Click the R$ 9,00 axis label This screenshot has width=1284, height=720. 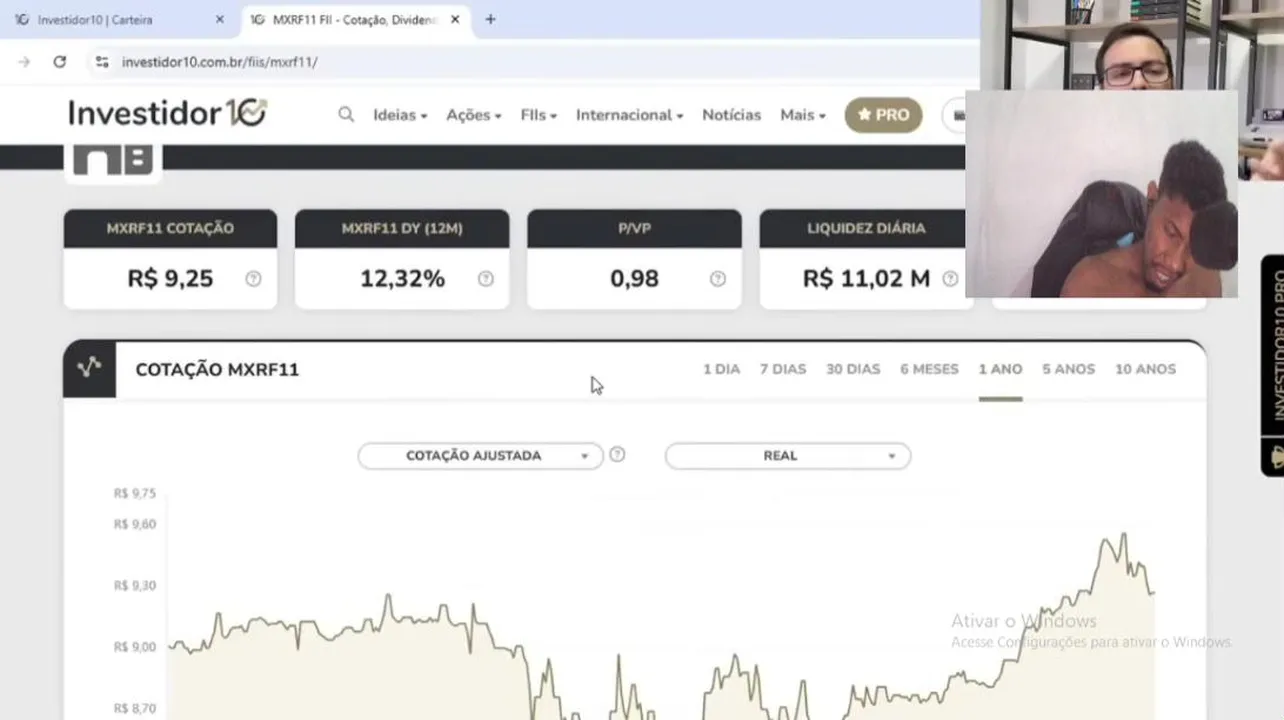tap(135, 647)
